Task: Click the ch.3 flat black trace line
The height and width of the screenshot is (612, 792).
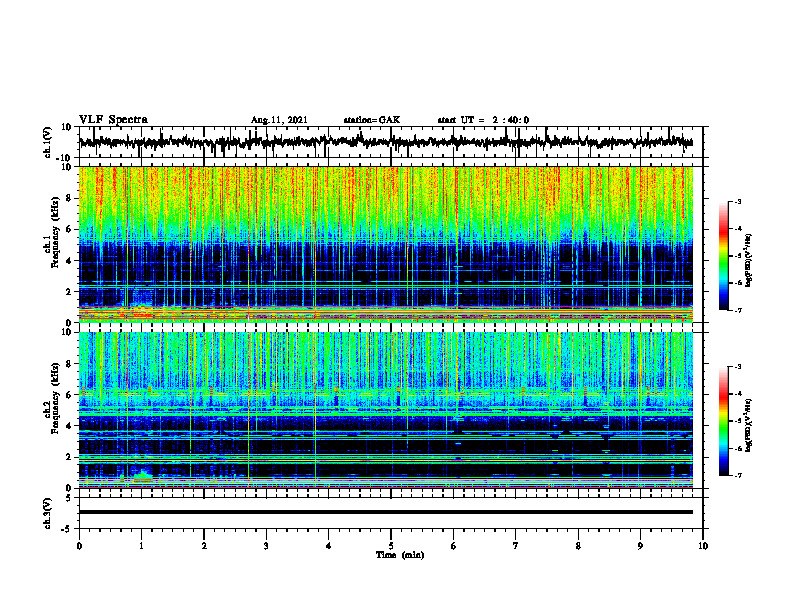Action: coord(386,512)
